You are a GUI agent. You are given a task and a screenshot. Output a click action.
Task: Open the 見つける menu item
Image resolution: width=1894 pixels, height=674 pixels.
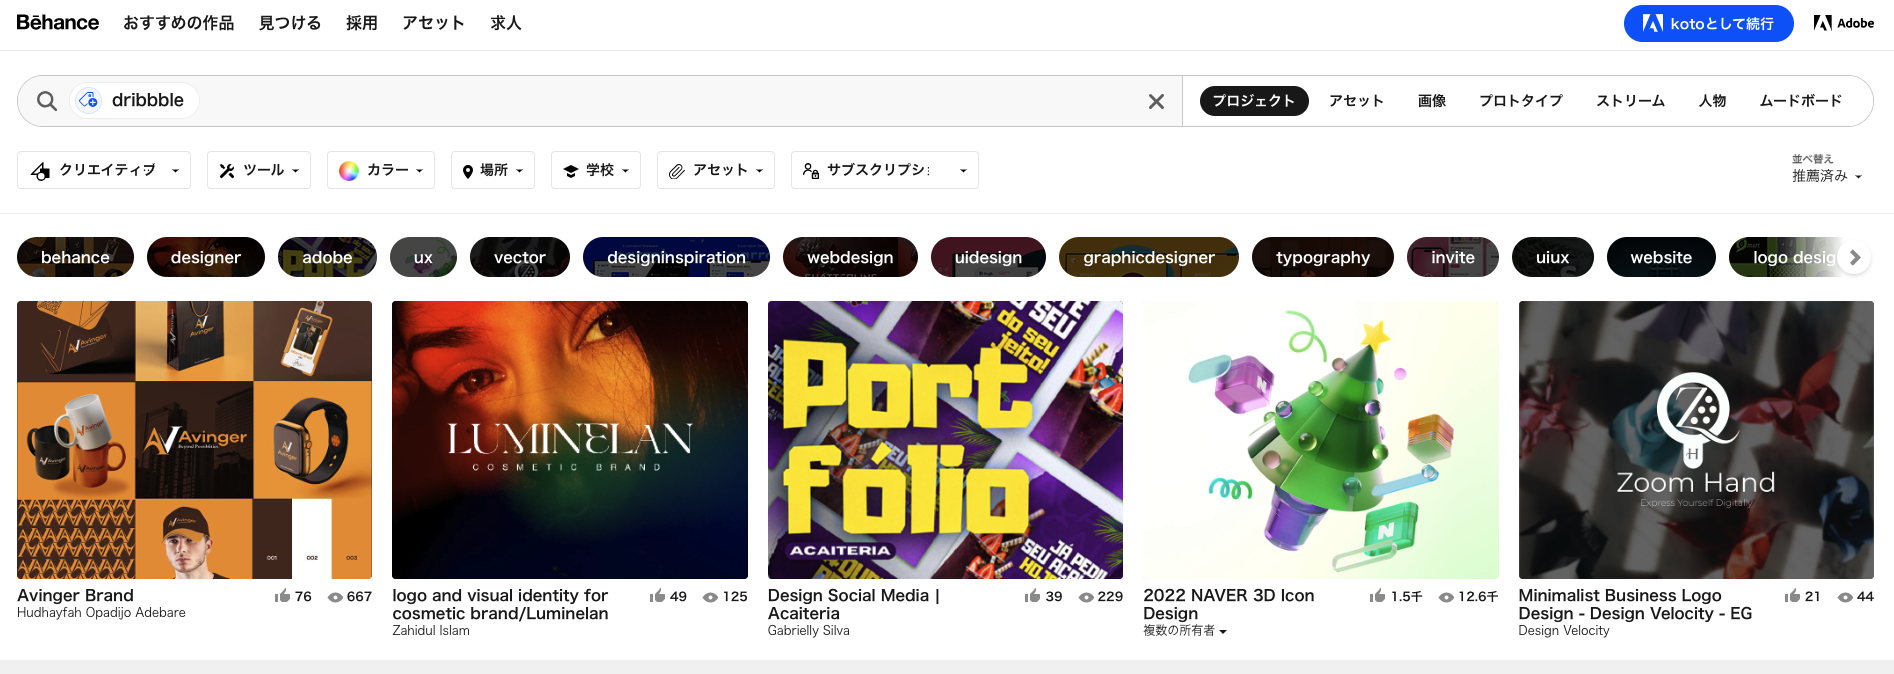[290, 23]
